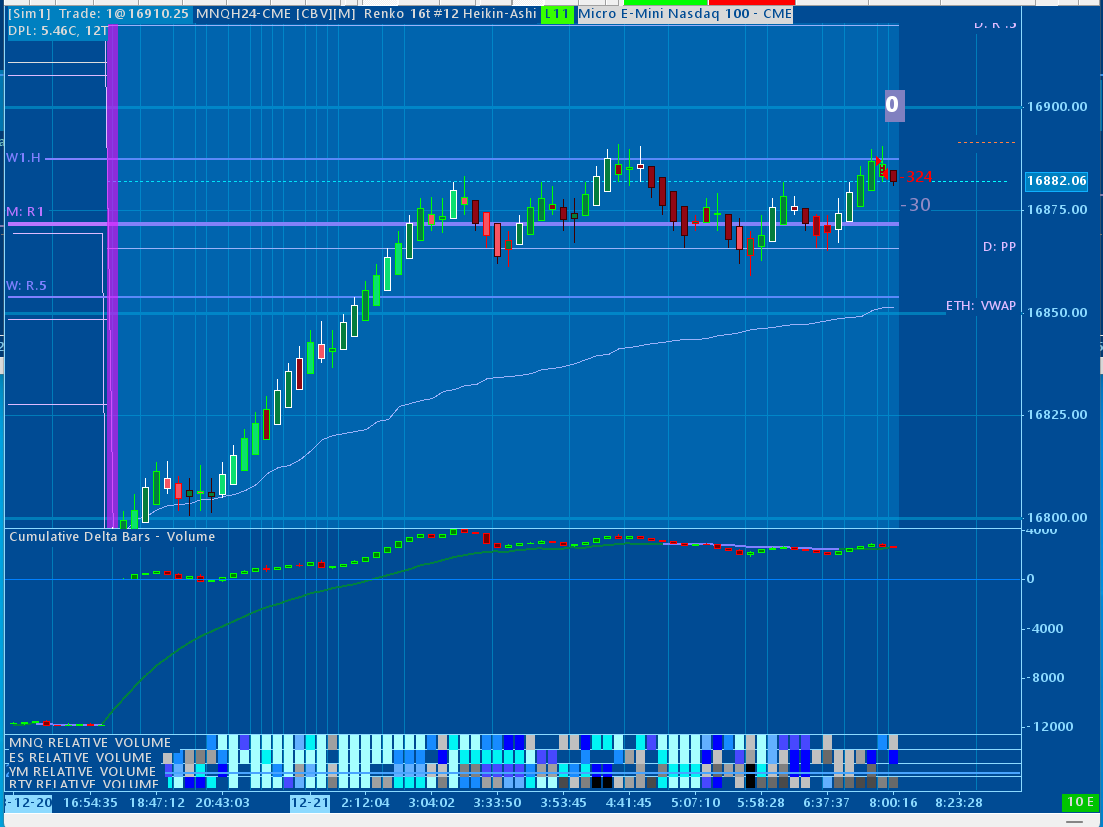Click the Cumulative Delta Bars - Volume title
The image size is (1103, 827).
click(x=112, y=537)
